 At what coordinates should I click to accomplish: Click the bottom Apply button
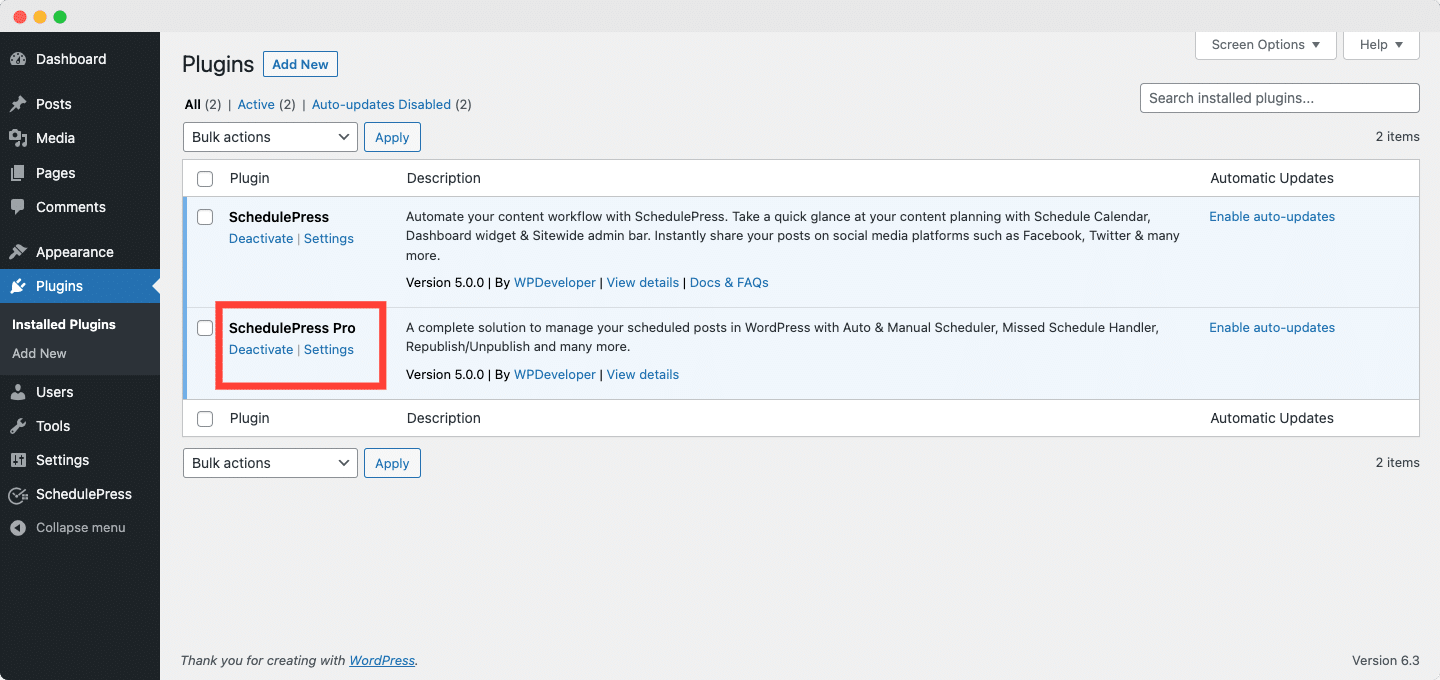[392, 463]
